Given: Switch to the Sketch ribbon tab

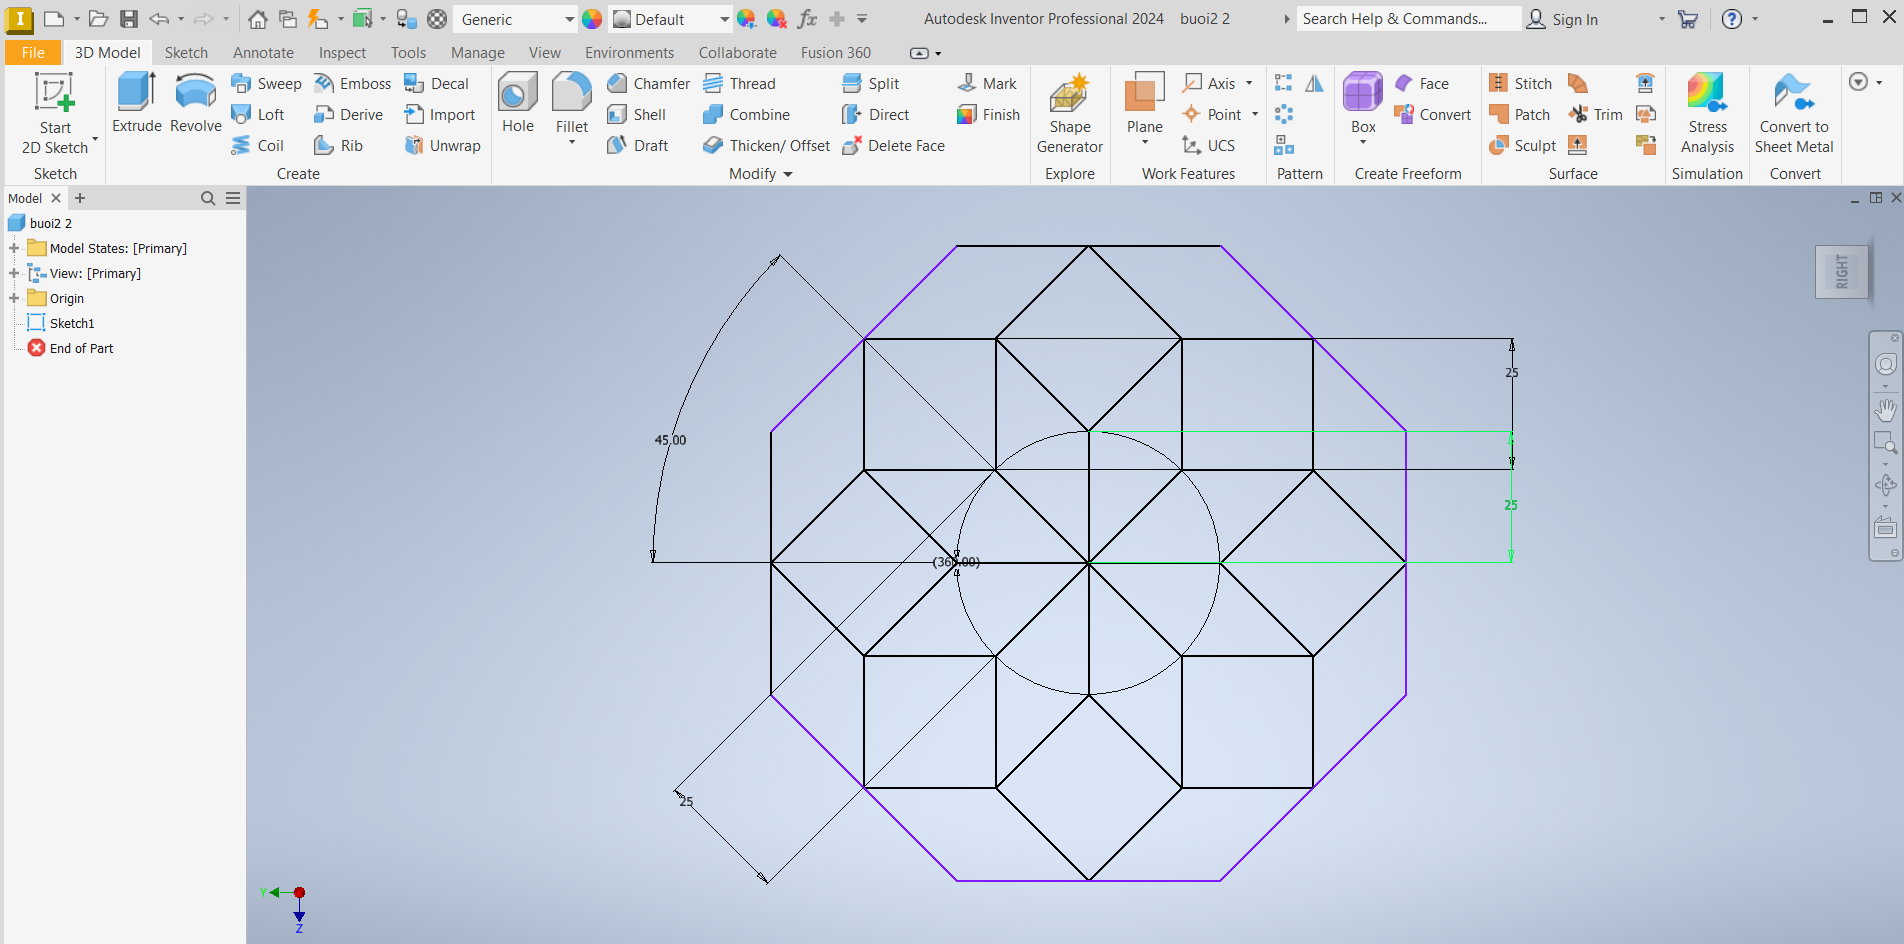Looking at the screenshot, I should click(186, 52).
